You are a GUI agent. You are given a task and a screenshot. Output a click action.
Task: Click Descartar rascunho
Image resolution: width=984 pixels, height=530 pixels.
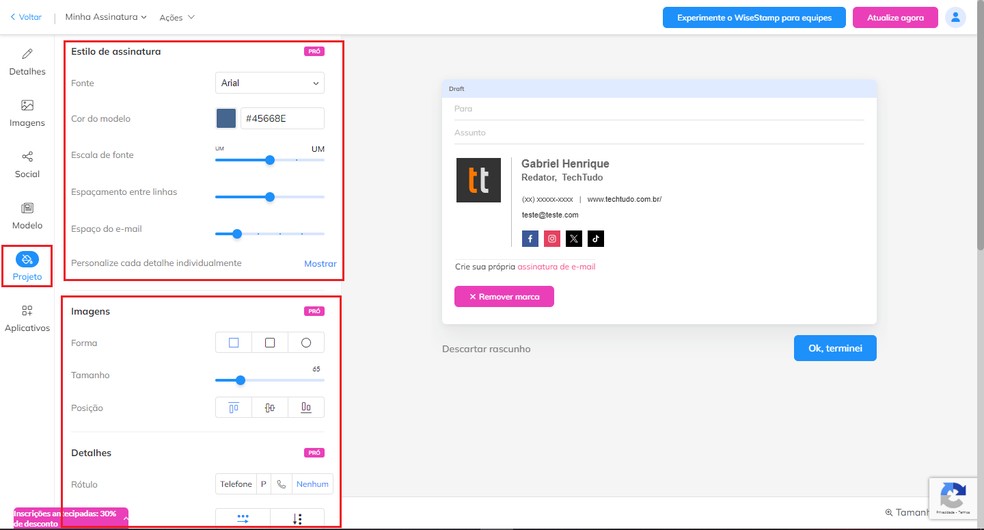(486, 349)
